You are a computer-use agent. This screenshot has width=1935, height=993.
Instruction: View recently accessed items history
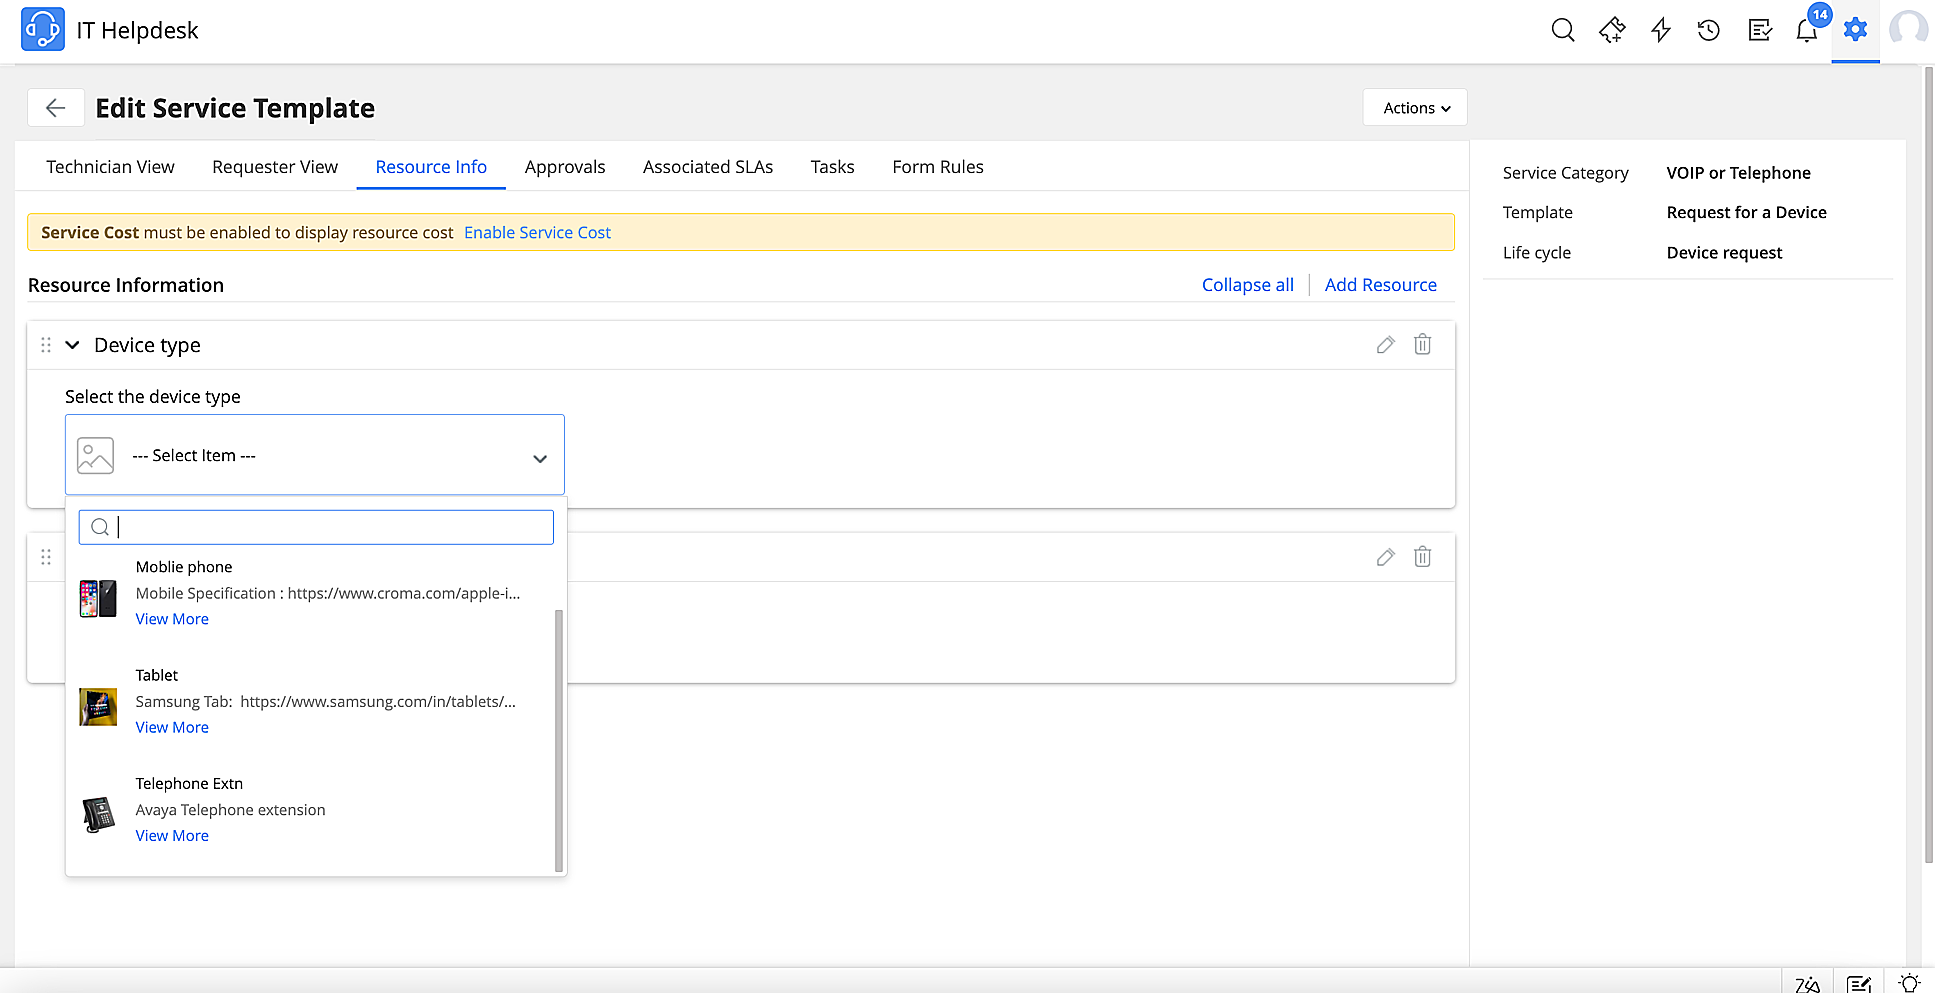tap(1708, 30)
